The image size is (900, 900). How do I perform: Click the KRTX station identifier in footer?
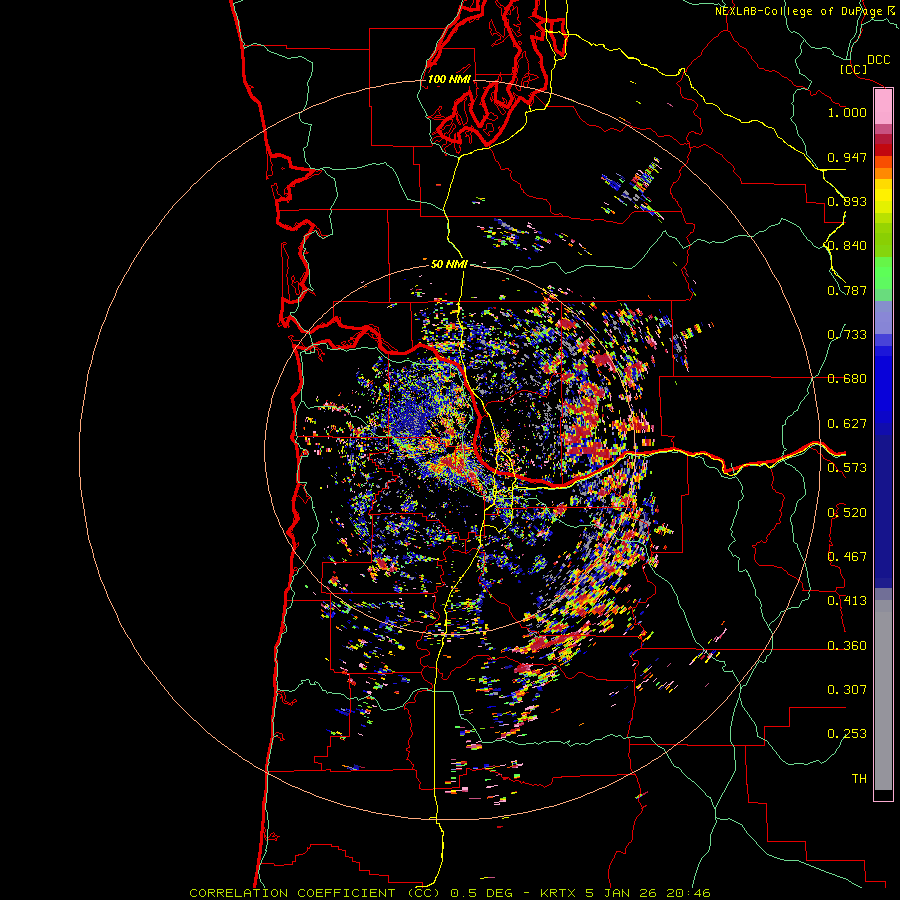click(x=558, y=893)
